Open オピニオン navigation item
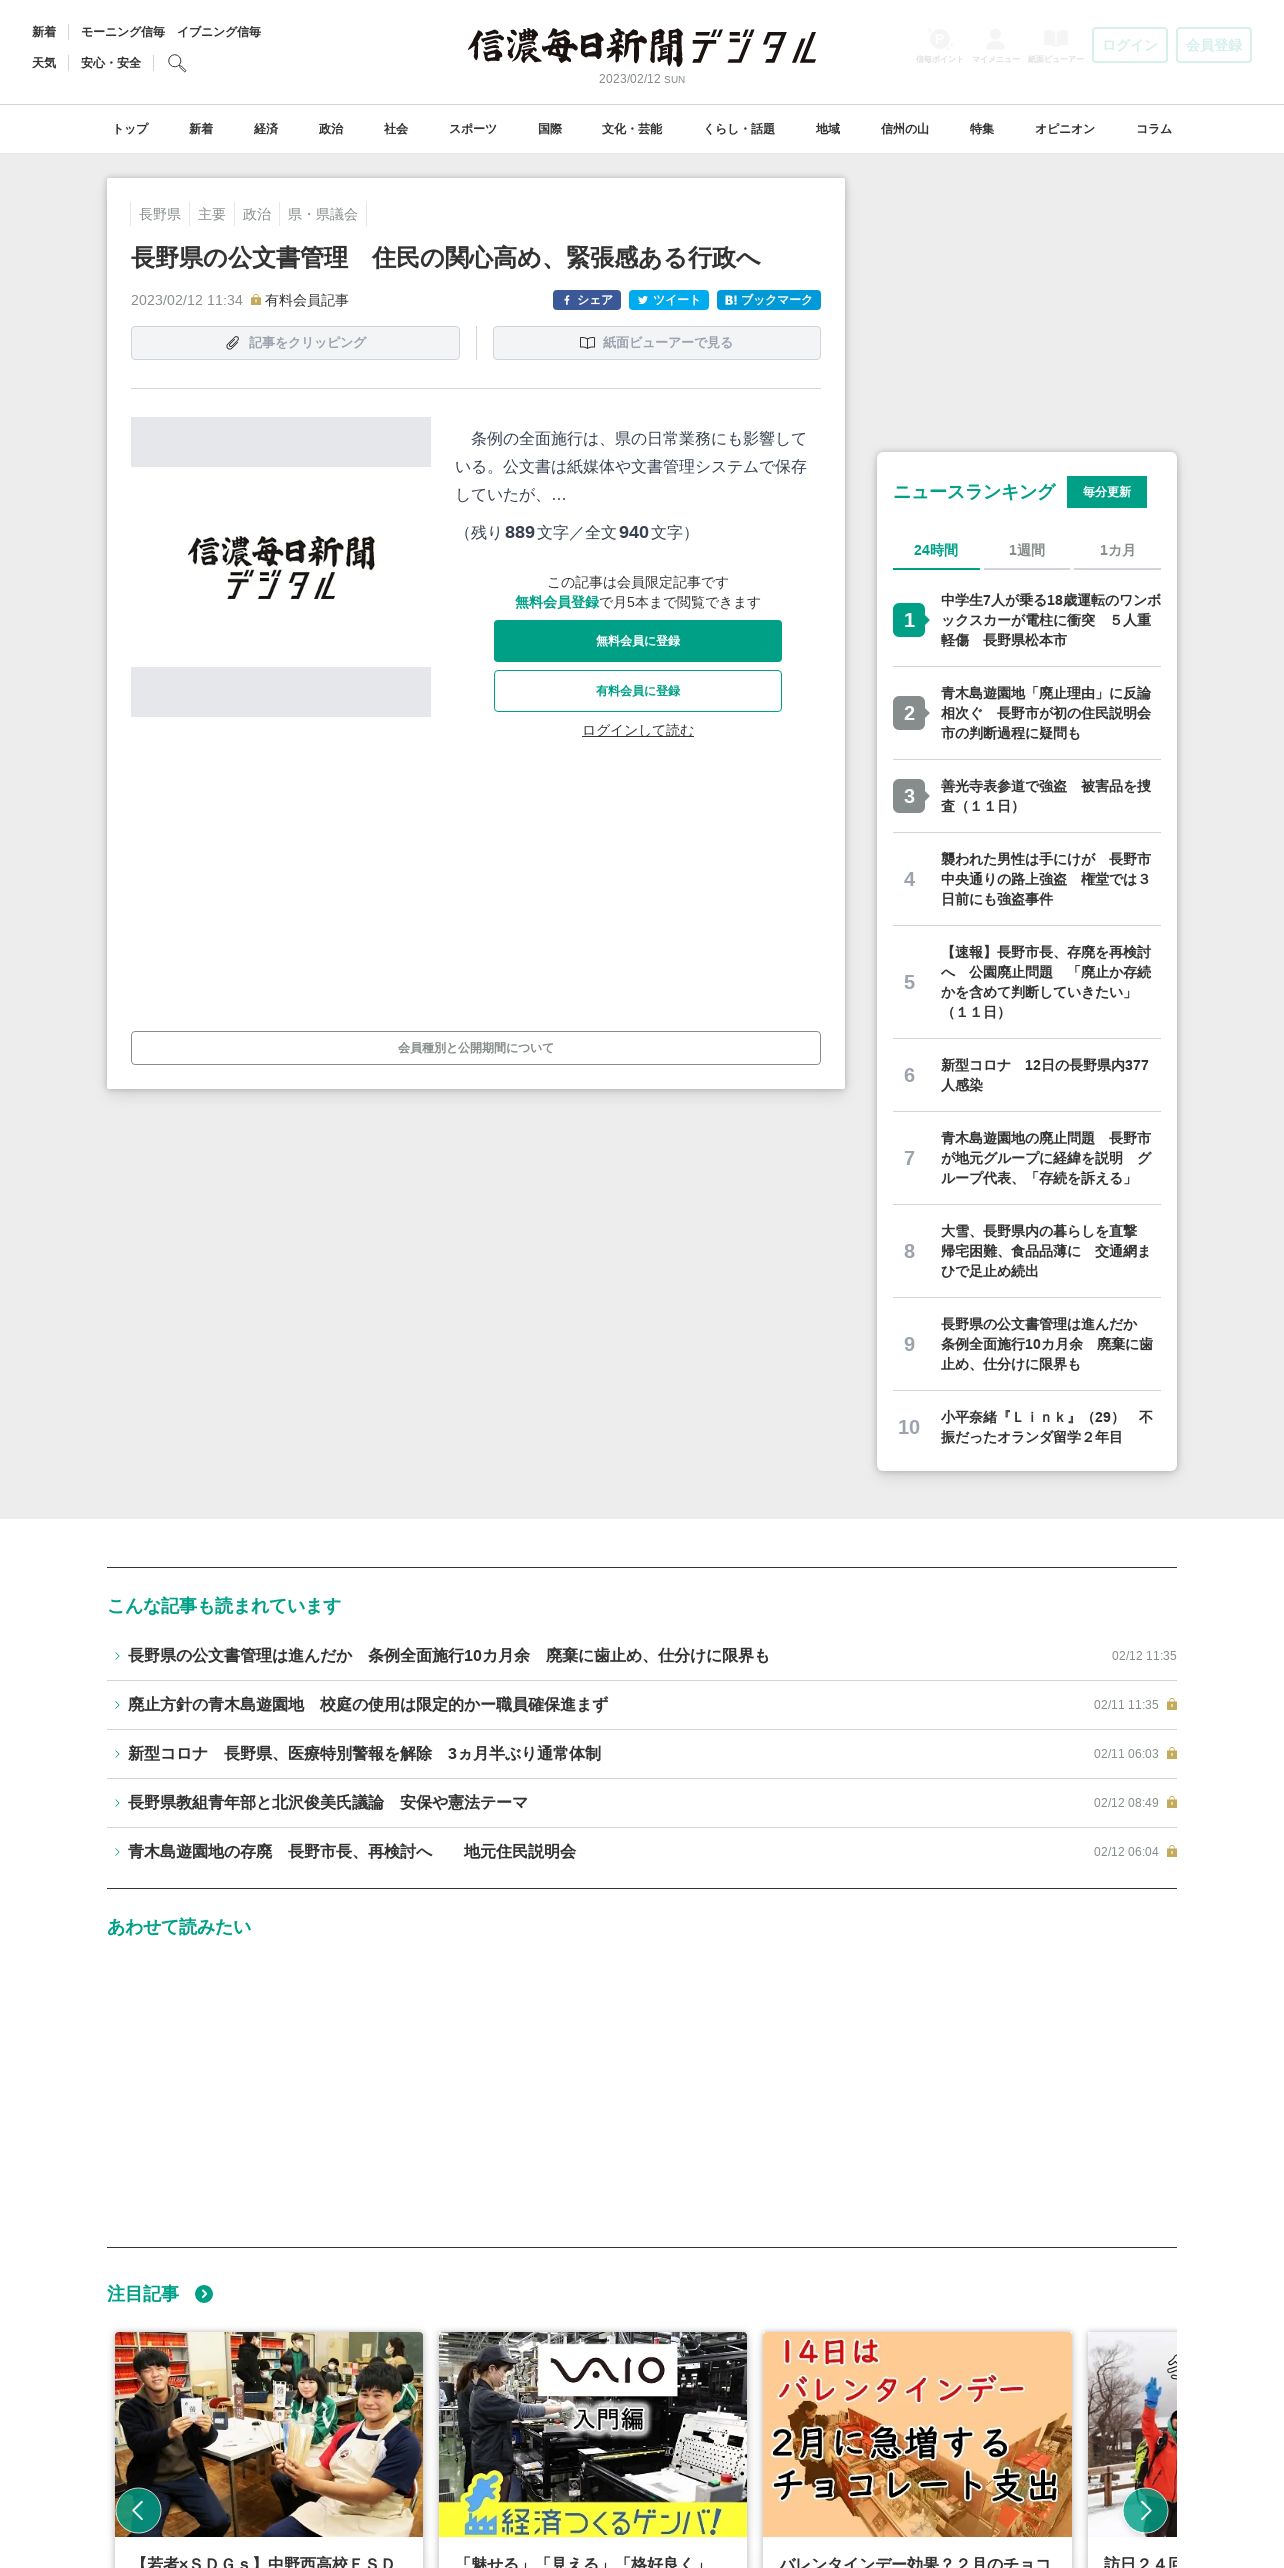 click(1065, 129)
